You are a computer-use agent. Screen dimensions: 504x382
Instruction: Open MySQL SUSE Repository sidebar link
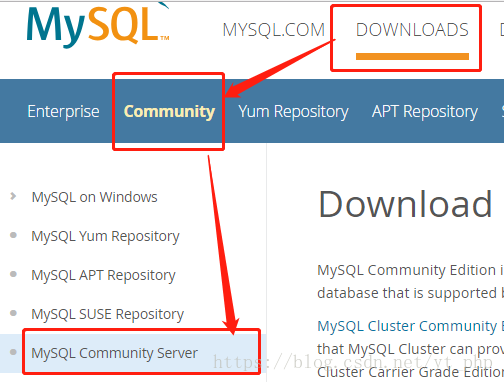tap(107, 314)
